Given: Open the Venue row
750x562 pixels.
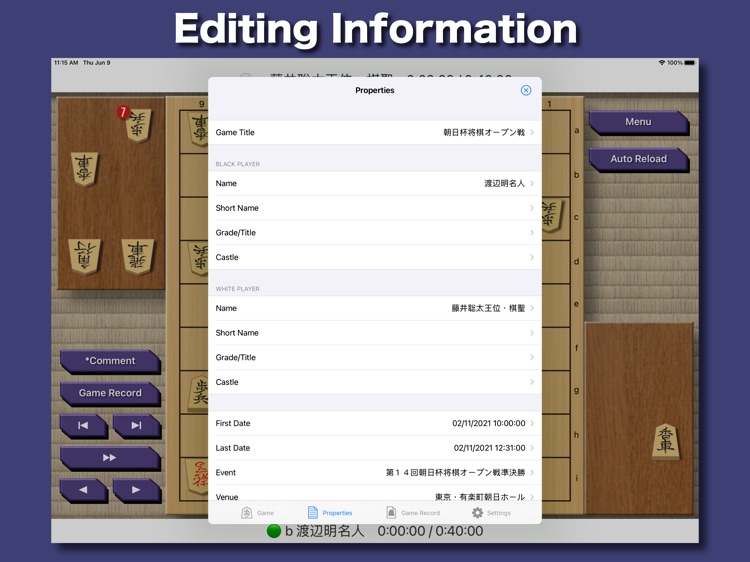Looking at the screenshot, I should (x=375, y=495).
